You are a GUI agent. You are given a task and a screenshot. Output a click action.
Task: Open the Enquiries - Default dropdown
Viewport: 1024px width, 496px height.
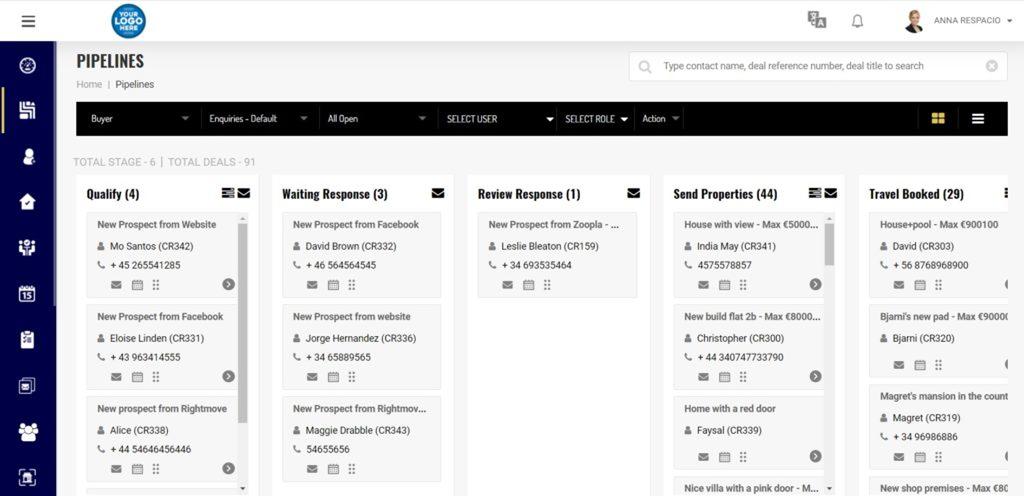pos(258,119)
